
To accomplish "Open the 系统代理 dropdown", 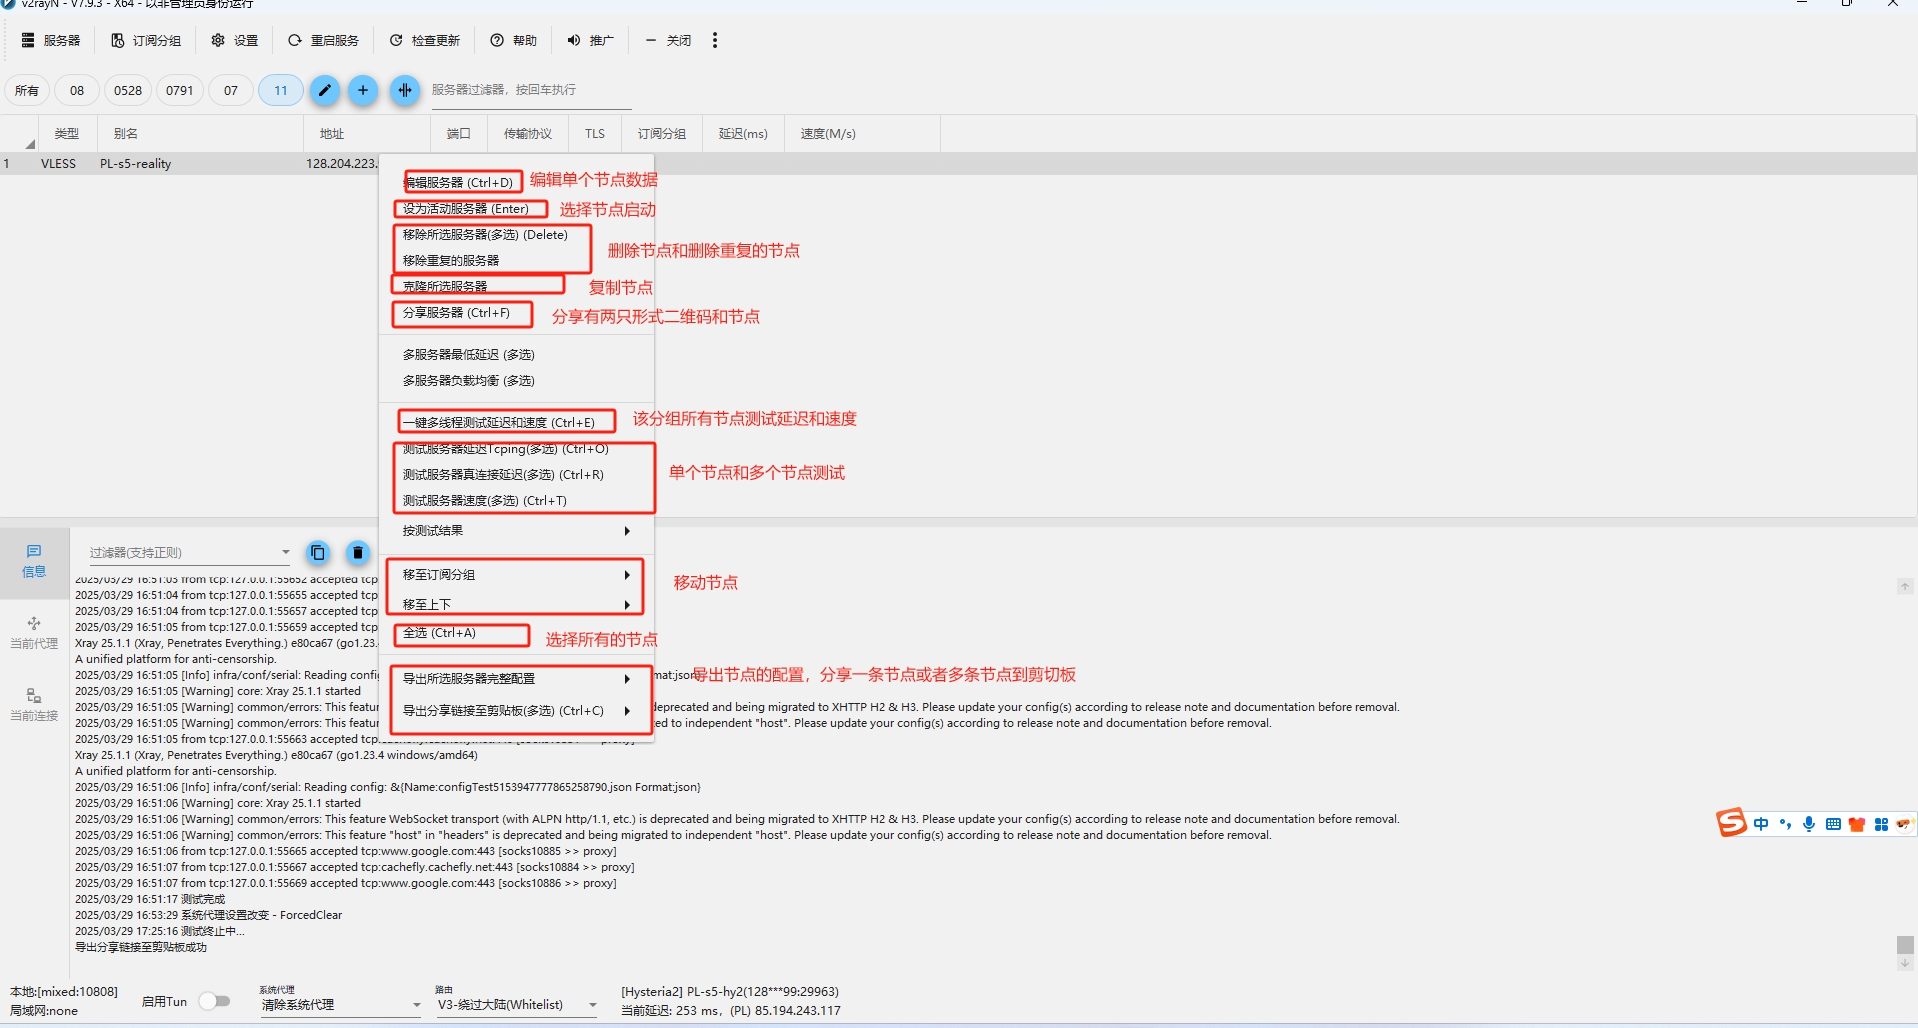I will pos(340,1005).
